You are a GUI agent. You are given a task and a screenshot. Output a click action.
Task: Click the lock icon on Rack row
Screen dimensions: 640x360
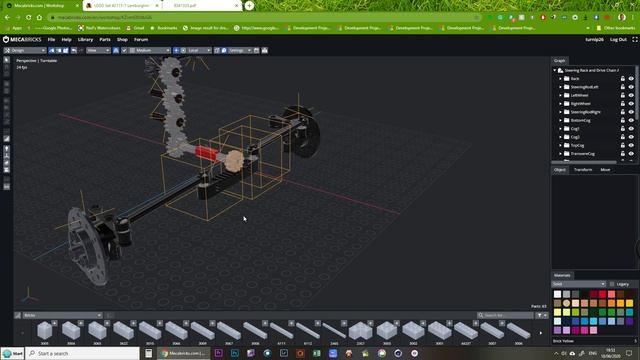pos(622,78)
